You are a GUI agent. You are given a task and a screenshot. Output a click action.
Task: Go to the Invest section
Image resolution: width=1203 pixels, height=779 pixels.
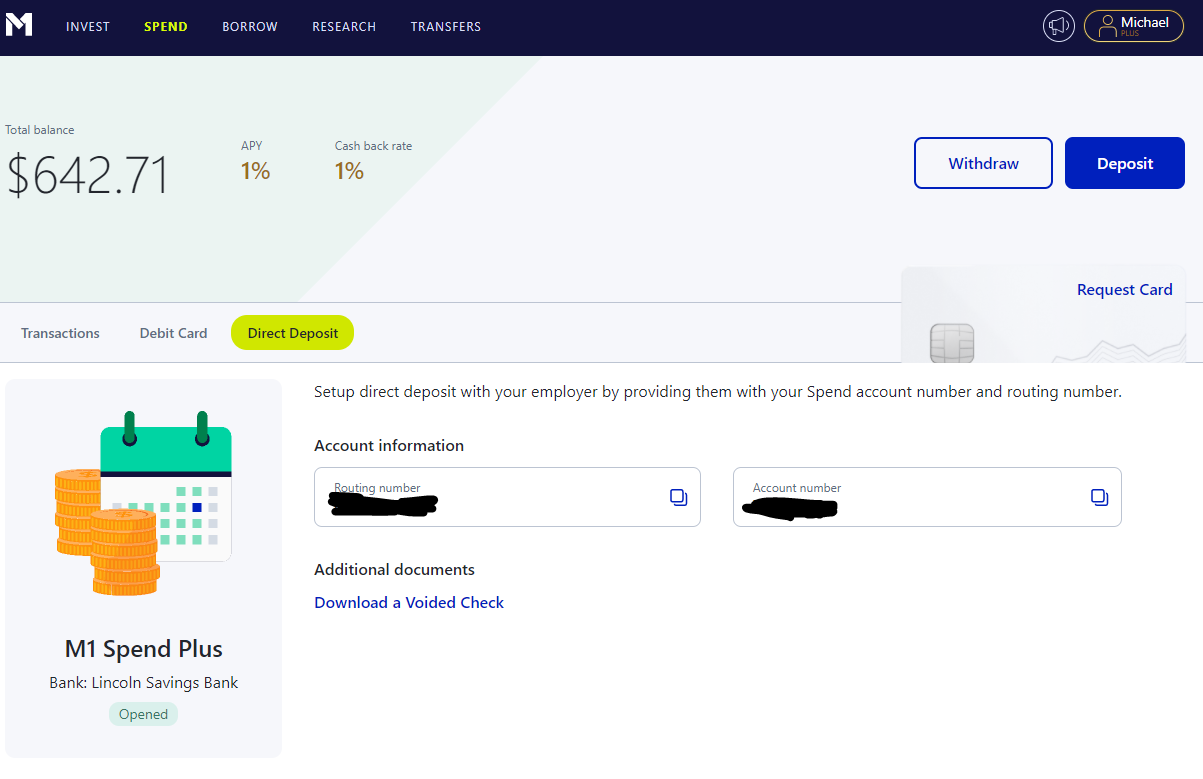click(88, 27)
